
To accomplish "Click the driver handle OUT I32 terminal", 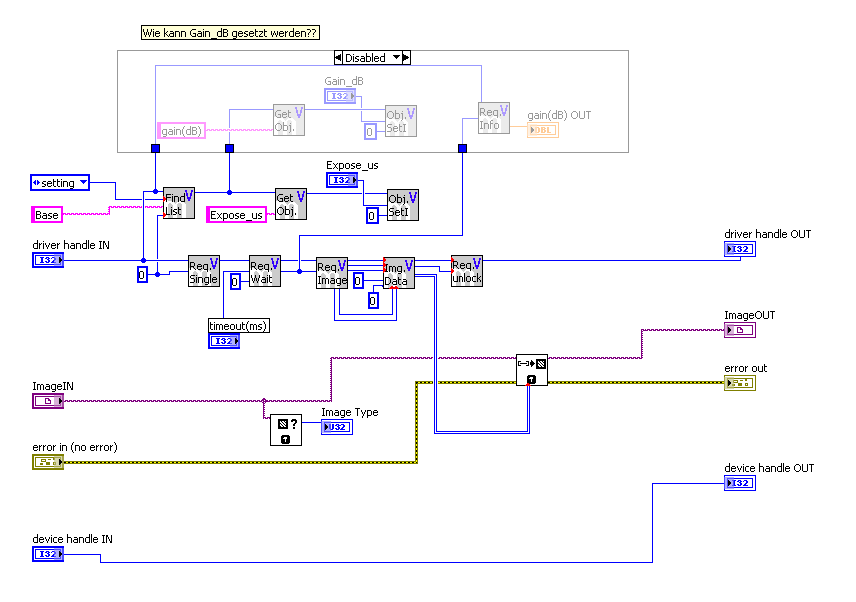I will pos(740,249).
